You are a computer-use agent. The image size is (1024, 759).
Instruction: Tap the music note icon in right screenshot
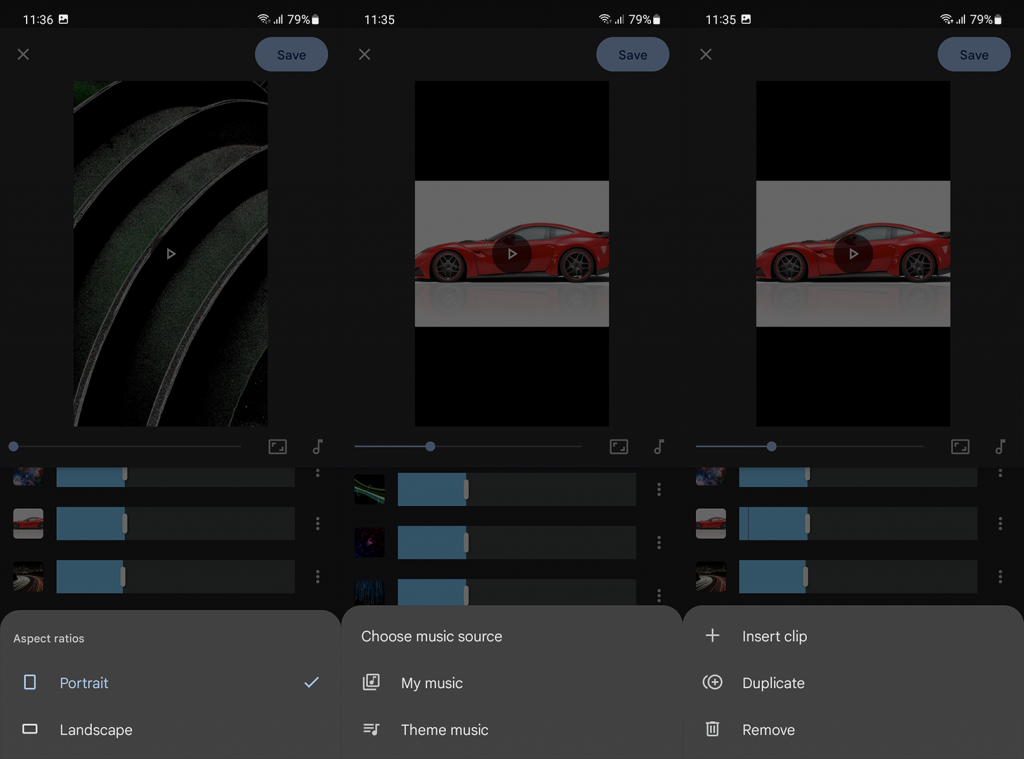pos(1000,447)
